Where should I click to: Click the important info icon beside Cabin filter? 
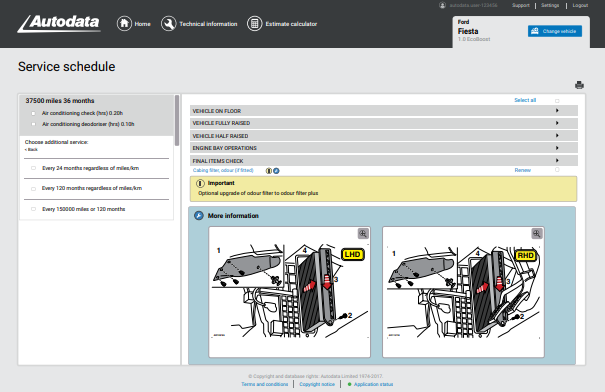click(x=269, y=171)
